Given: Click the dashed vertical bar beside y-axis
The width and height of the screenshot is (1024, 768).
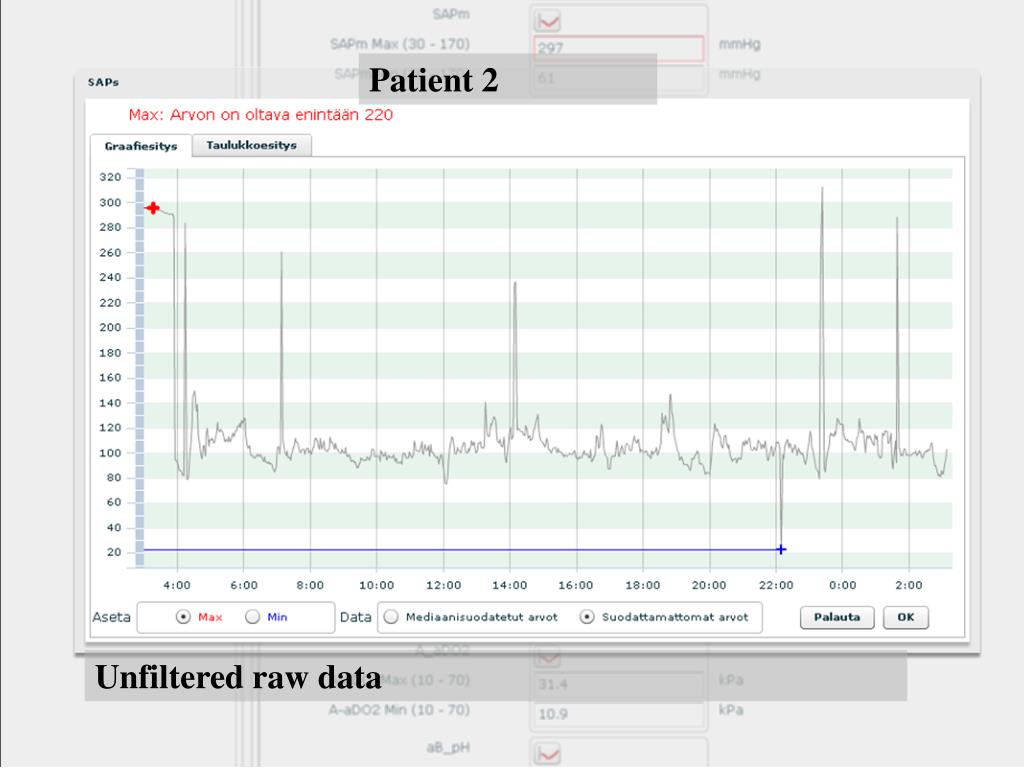Looking at the screenshot, I should point(140,368).
